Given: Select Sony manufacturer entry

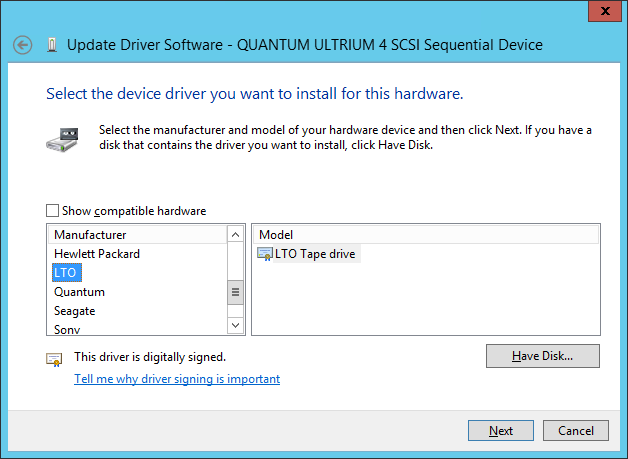Looking at the screenshot, I should point(67,329).
